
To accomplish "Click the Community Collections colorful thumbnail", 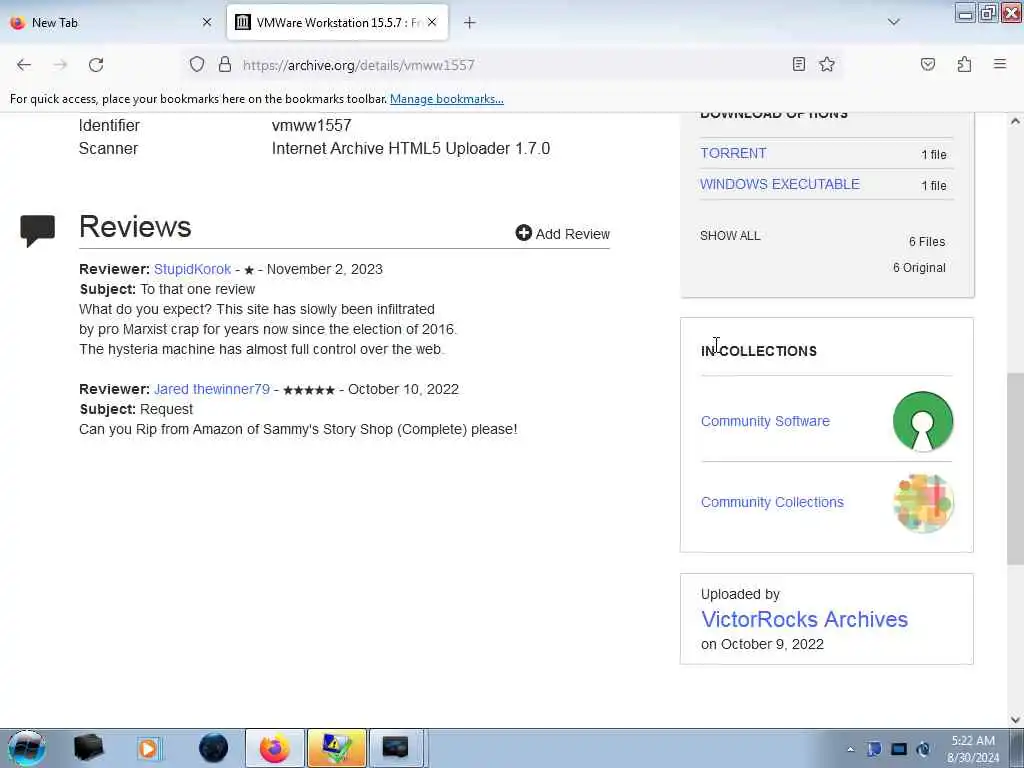I will coord(923,503).
